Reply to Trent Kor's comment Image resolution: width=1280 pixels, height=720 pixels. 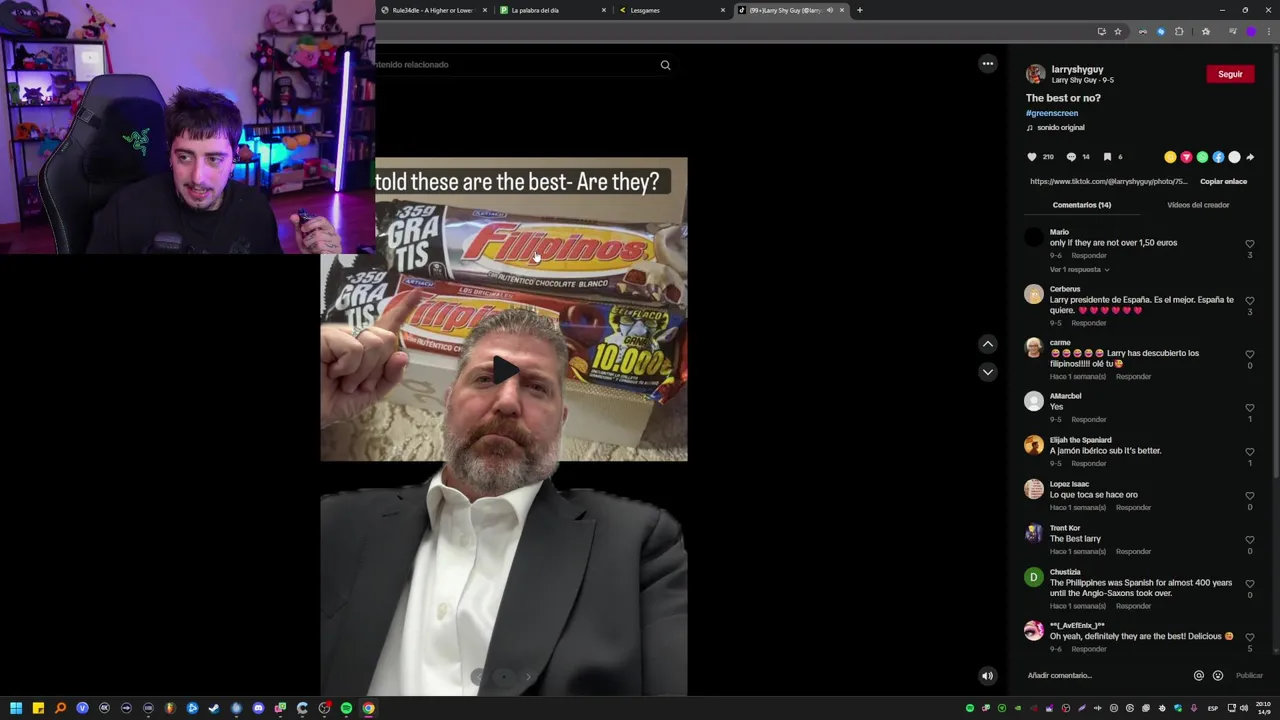[1133, 552]
